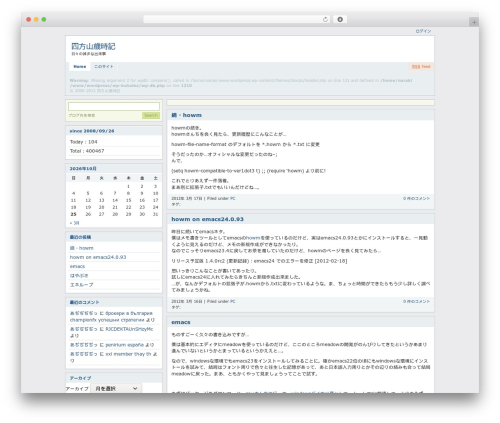Screen dimensions: 500x423
Task: Open post title 続・howm
Action: click(x=187, y=115)
